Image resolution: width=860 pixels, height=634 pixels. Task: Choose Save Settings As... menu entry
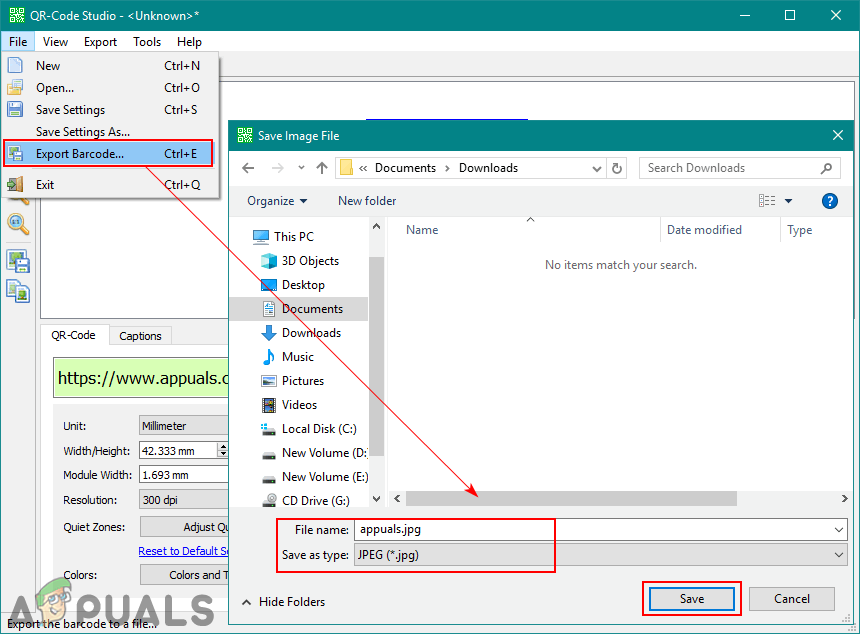(x=108, y=132)
